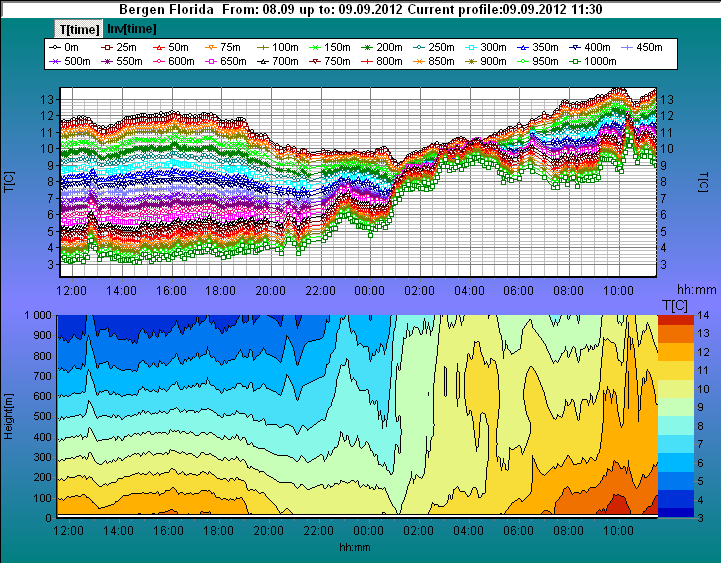Click the Bergen Florida chart title

[166, 8]
